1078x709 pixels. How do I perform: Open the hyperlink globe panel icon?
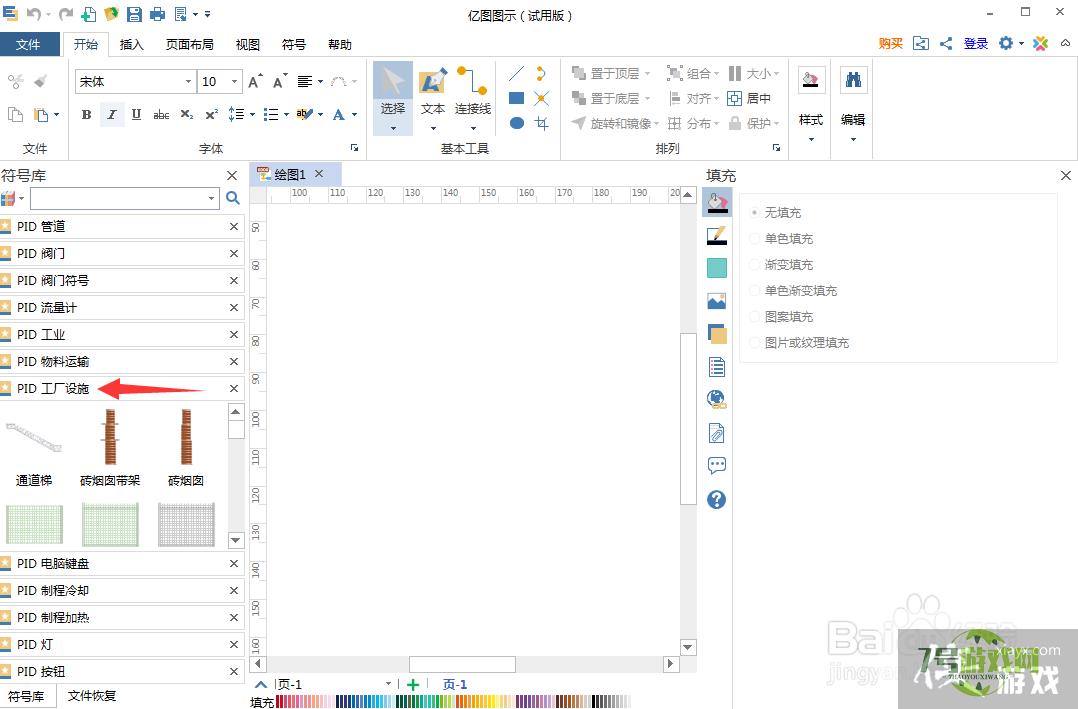pos(716,399)
